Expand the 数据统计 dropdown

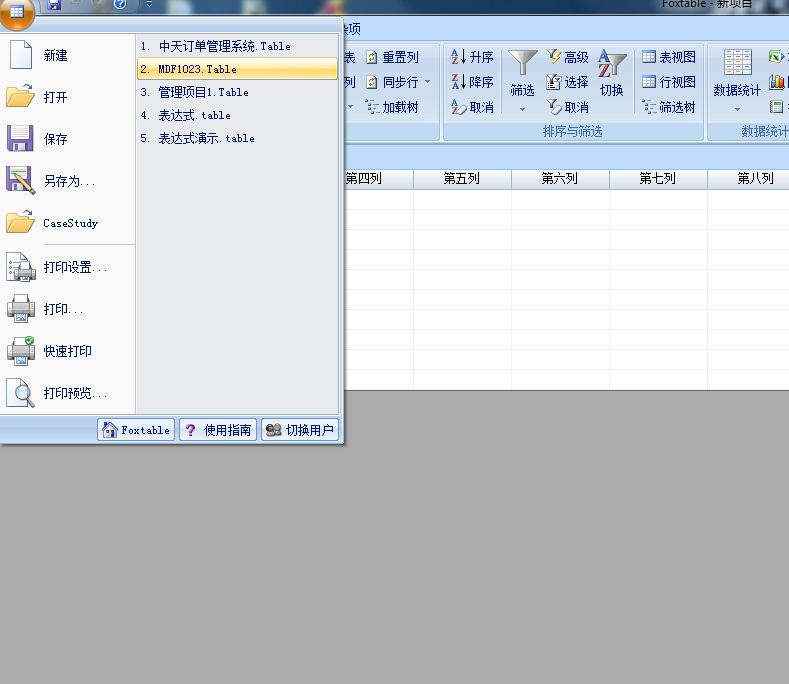(737, 108)
